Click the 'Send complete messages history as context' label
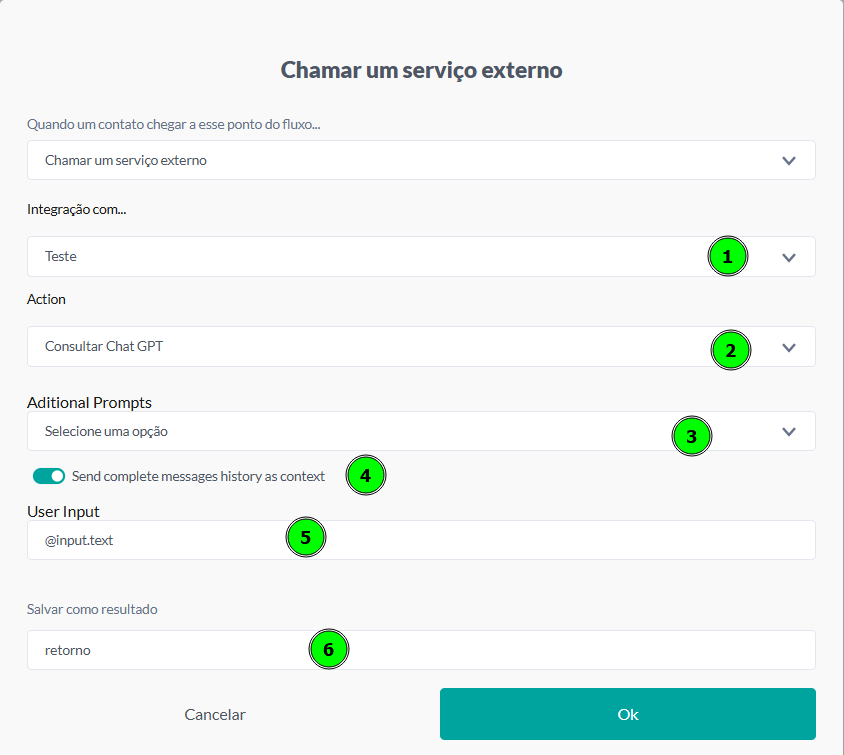 (x=198, y=476)
